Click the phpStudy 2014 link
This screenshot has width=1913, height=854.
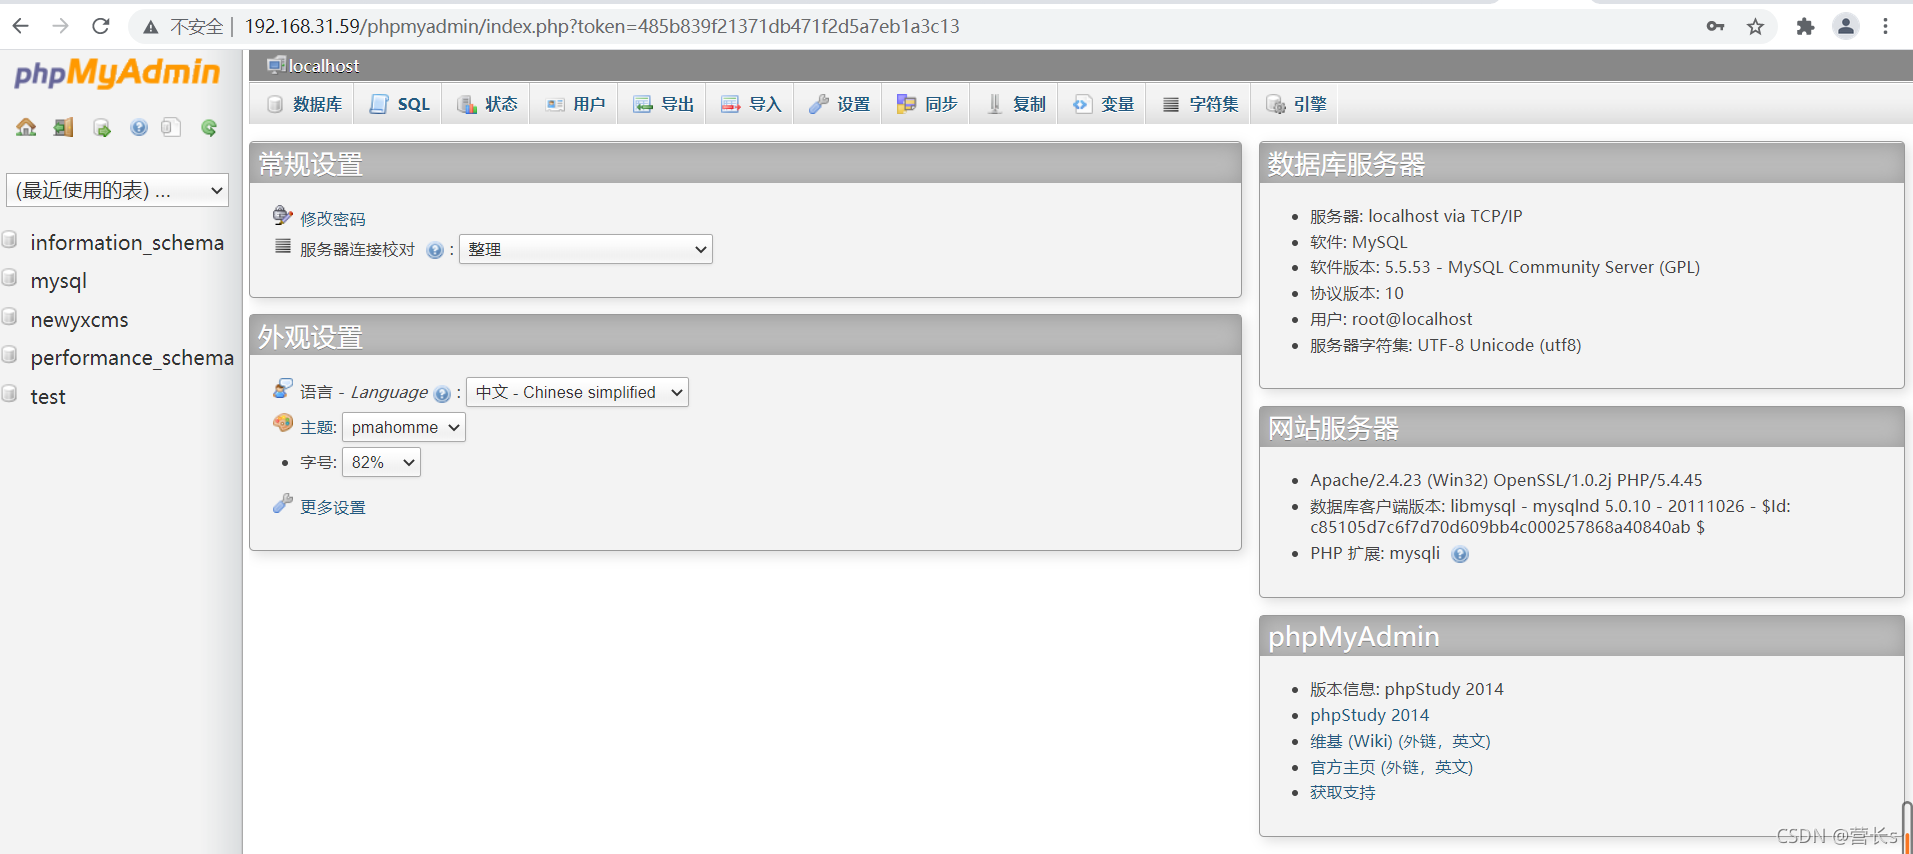pyautogui.click(x=1369, y=715)
